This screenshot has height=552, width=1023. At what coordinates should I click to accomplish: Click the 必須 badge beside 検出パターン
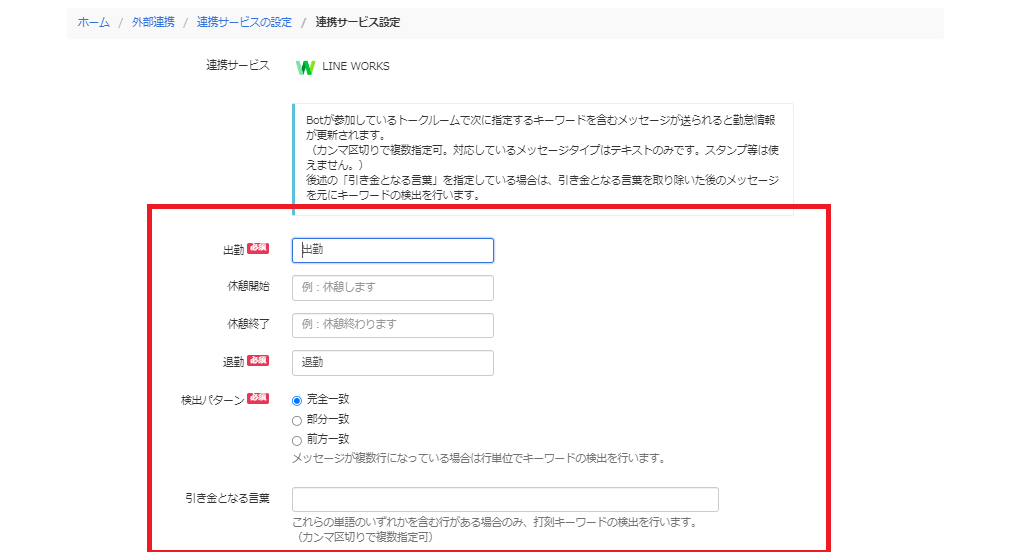click(258, 398)
